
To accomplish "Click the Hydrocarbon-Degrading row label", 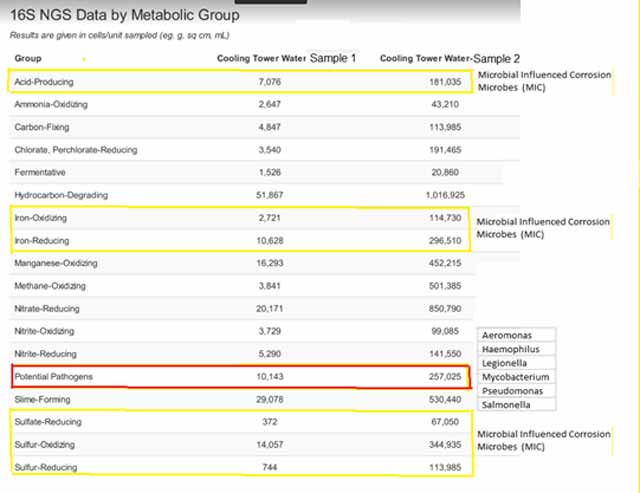I will coord(61,194).
